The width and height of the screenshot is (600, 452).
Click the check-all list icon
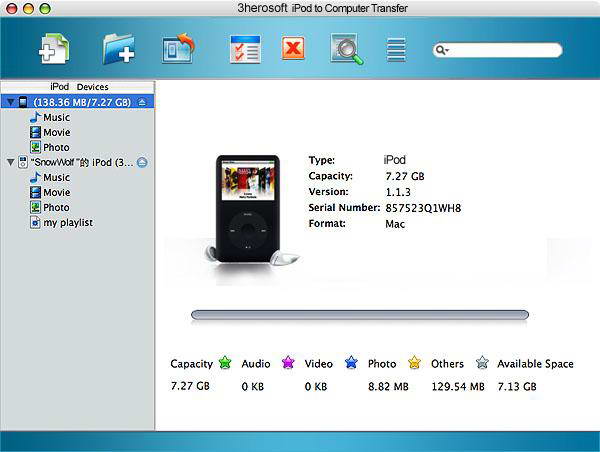245,49
